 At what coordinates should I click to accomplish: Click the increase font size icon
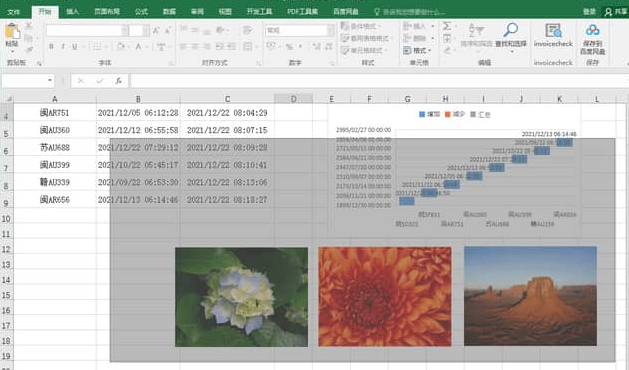tap(156, 30)
